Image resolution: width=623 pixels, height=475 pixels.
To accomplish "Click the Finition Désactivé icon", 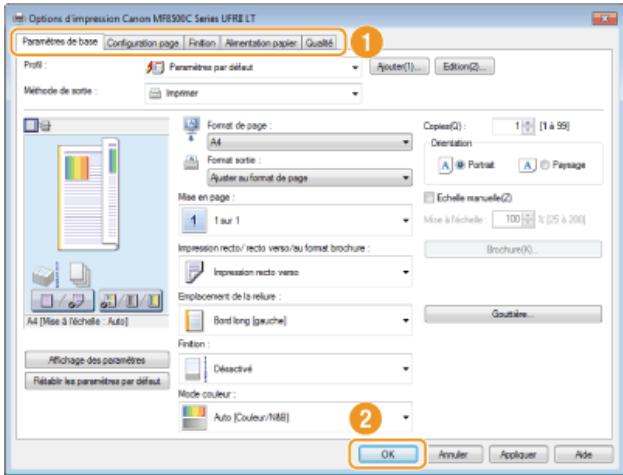I will click(x=196, y=369).
